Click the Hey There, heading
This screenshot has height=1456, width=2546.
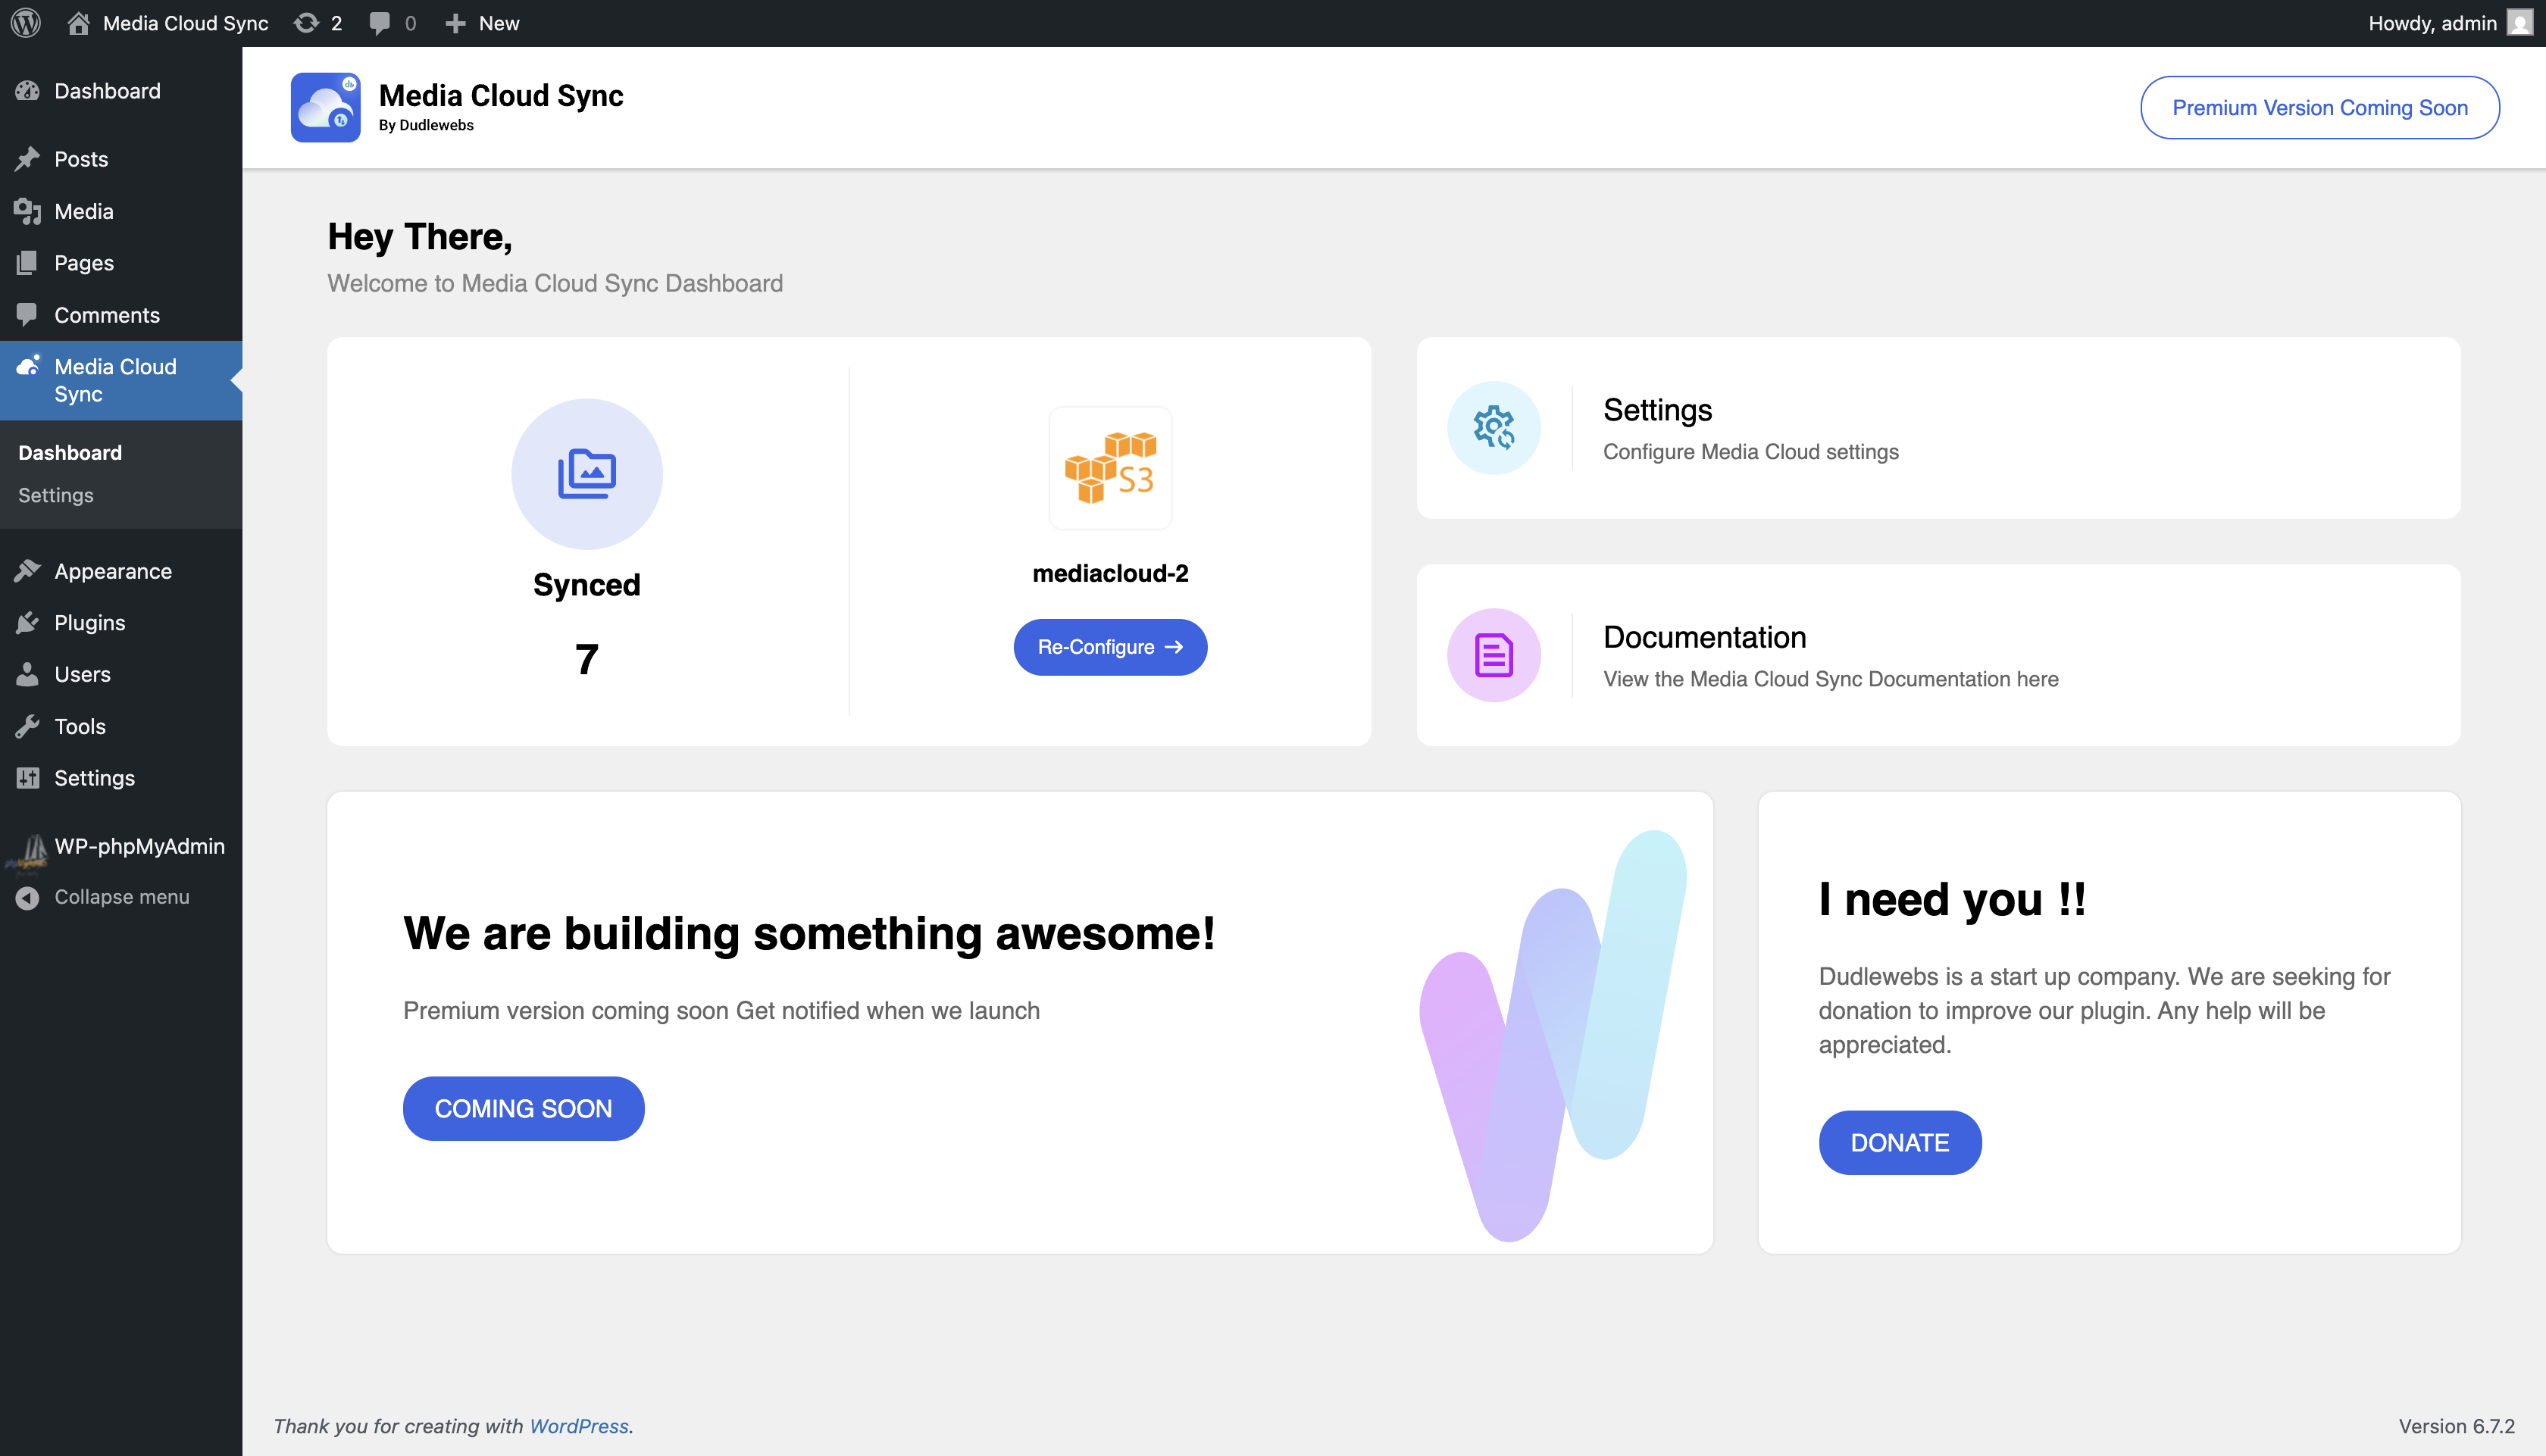pos(420,237)
